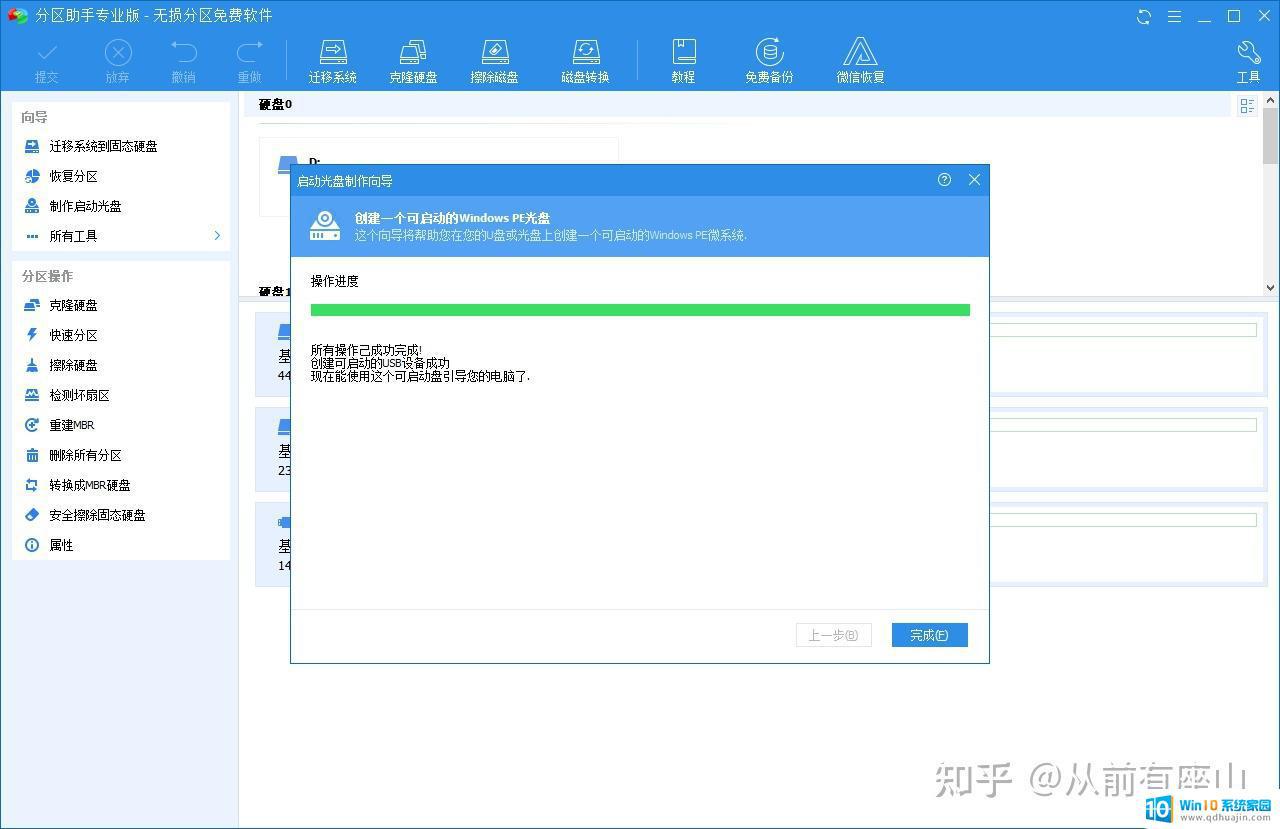
Task: Click the 分区操作 section header
Action: tap(47, 276)
